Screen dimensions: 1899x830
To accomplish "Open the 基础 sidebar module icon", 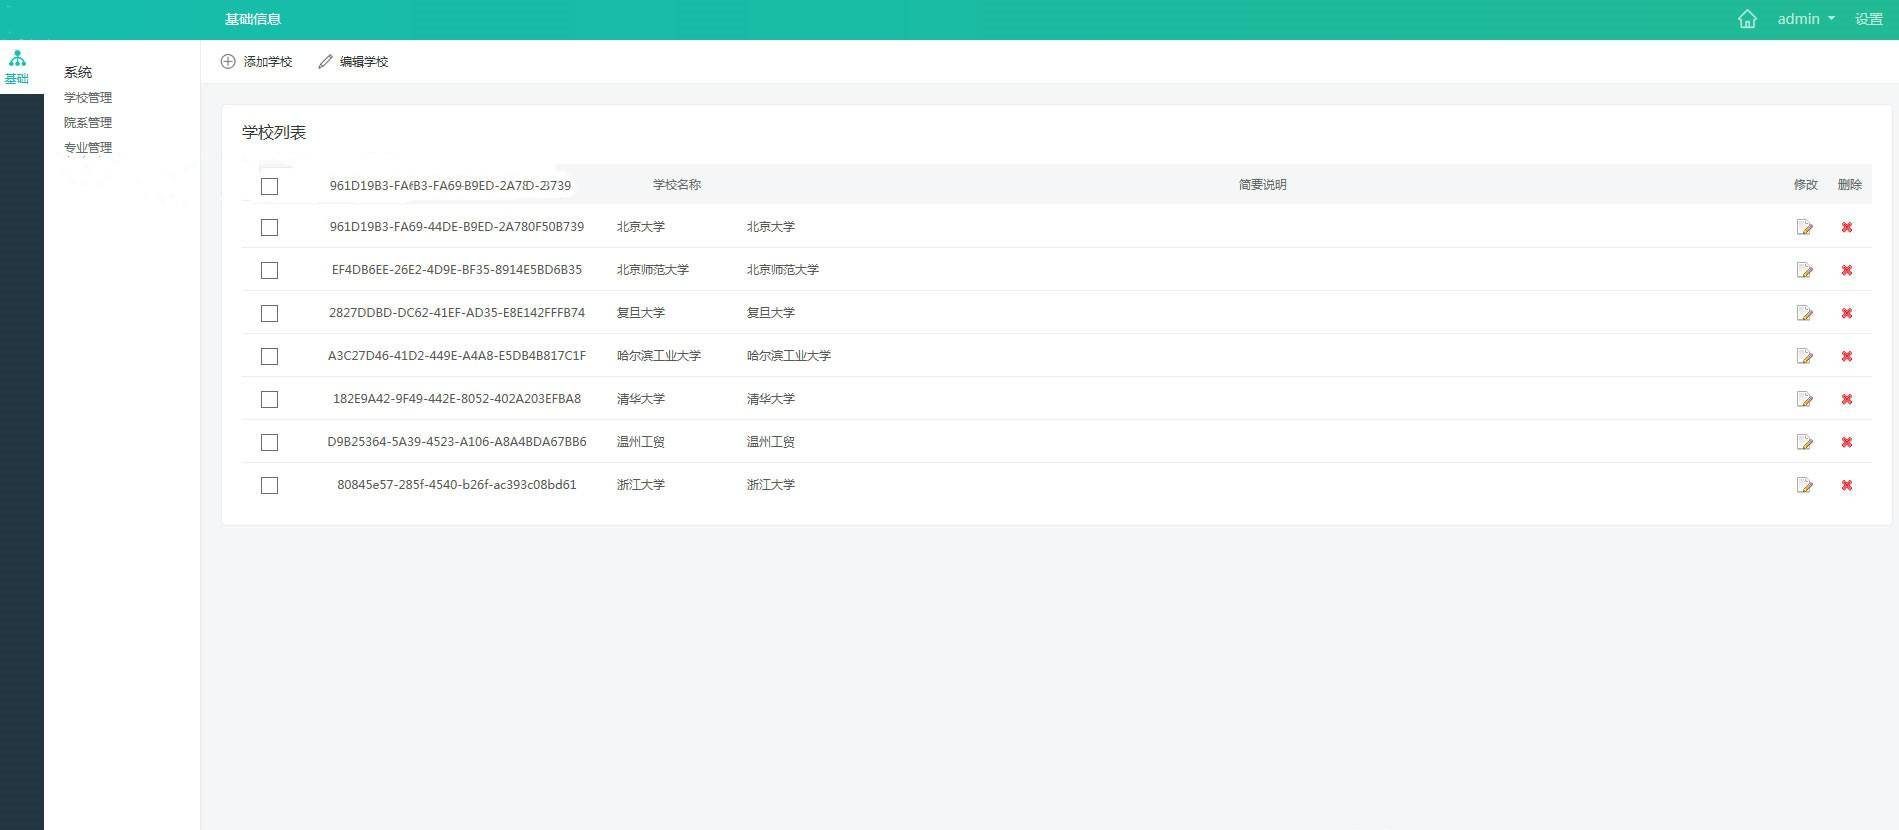I will tap(17, 67).
